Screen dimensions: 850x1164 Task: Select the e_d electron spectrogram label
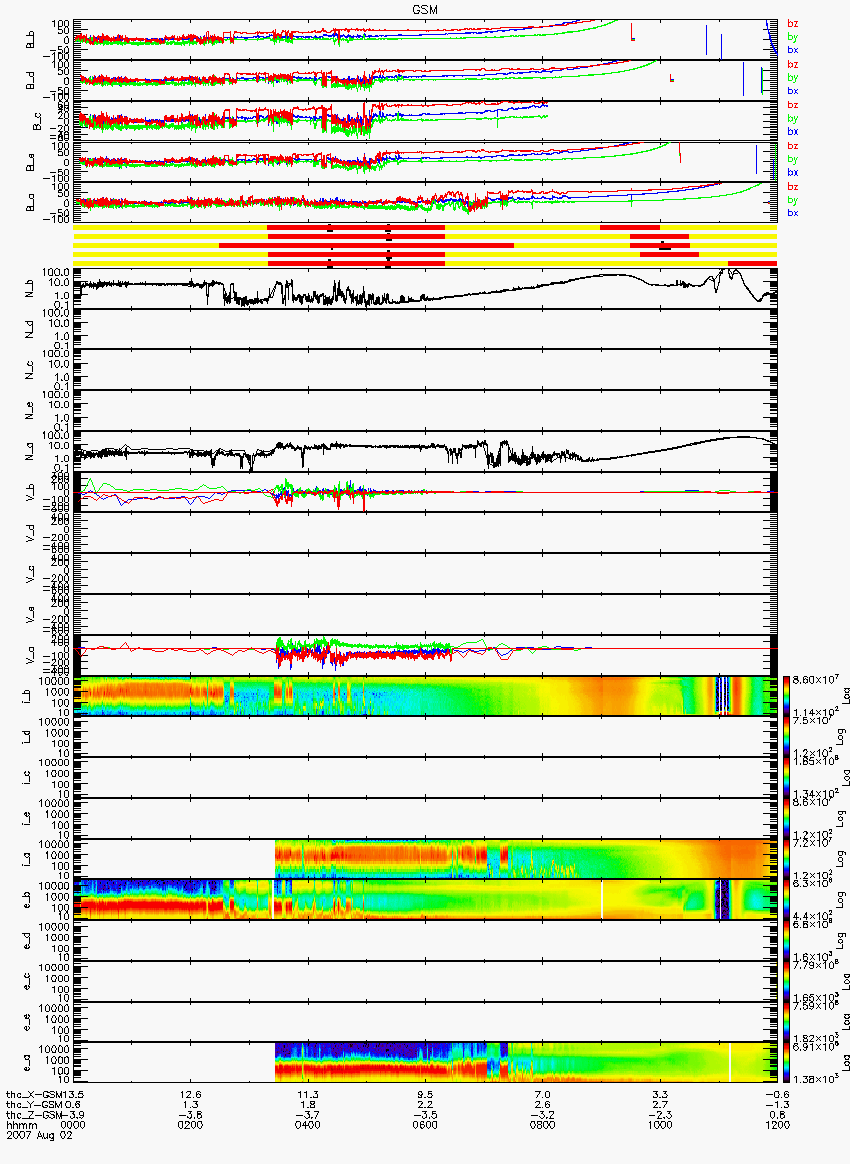[26, 940]
